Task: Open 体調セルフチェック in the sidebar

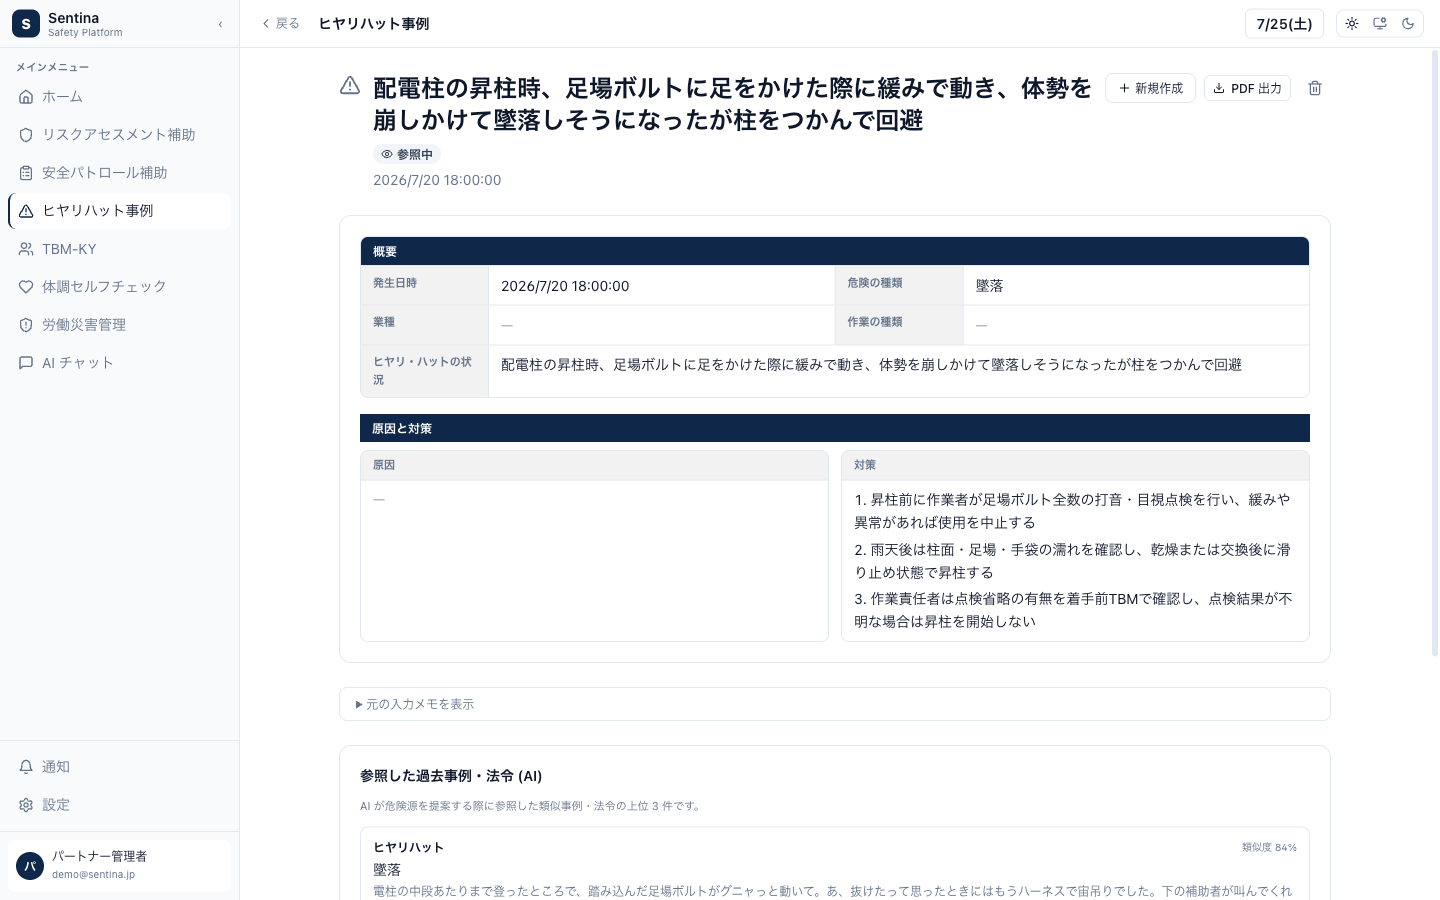Action: tap(119, 287)
